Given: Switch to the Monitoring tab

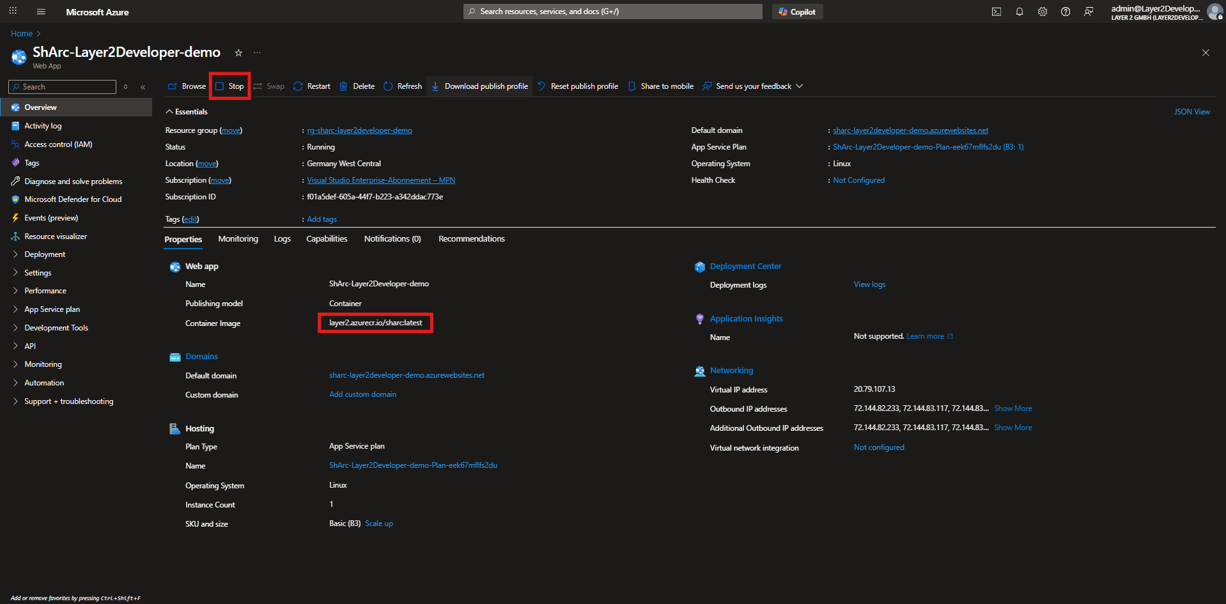Looking at the screenshot, I should click(238, 239).
